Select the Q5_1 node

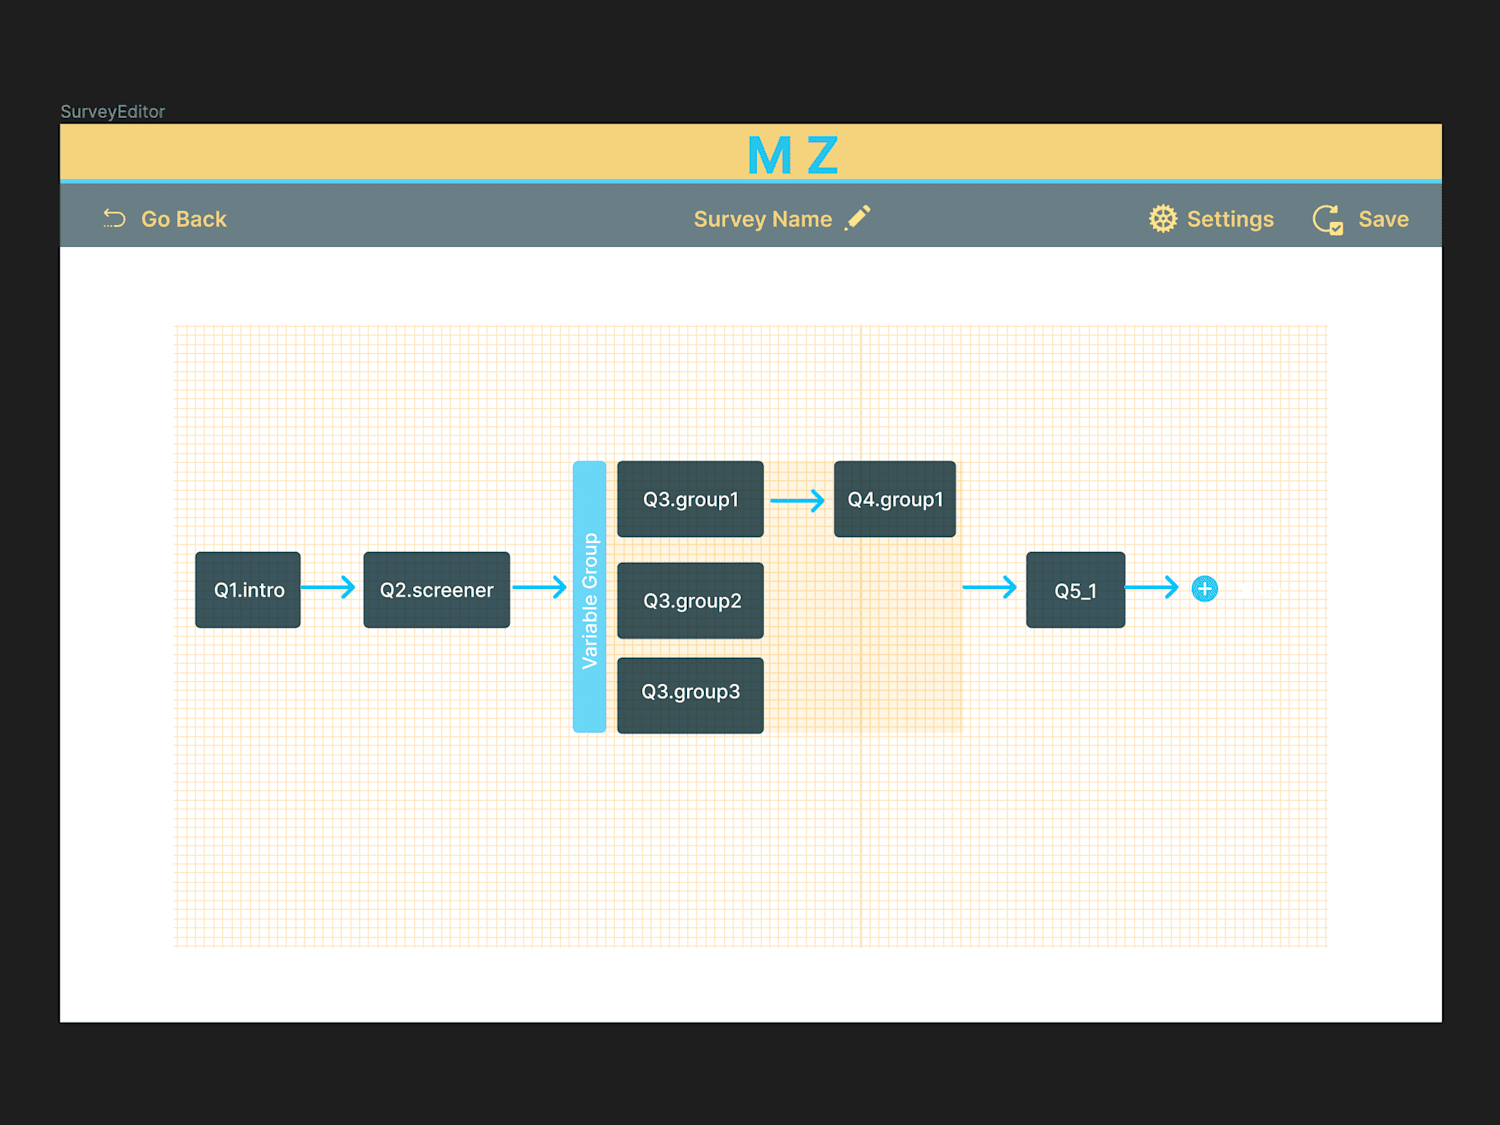[x=1076, y=590]
